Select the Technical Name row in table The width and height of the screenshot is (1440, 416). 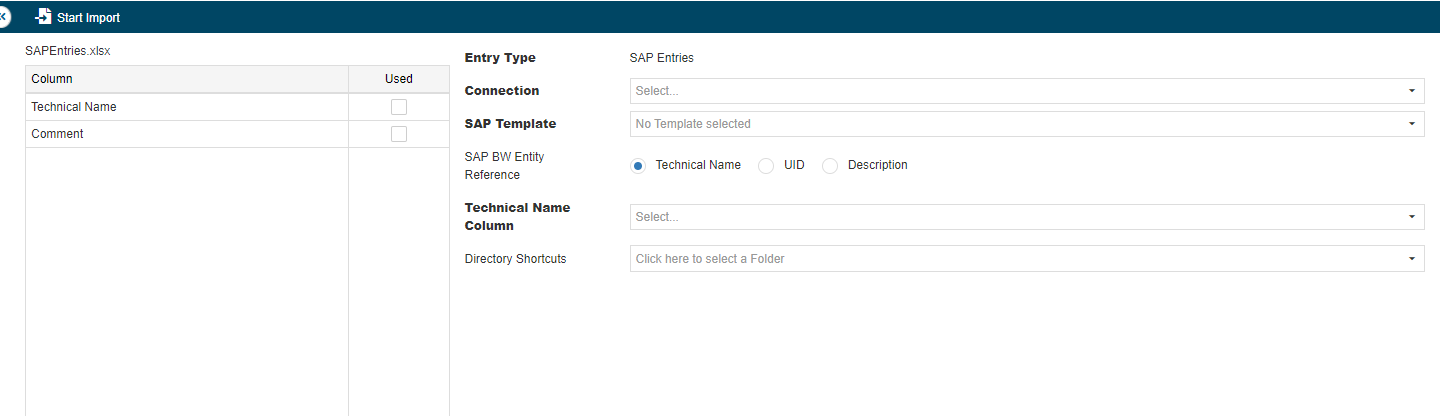tap(186, 107)
